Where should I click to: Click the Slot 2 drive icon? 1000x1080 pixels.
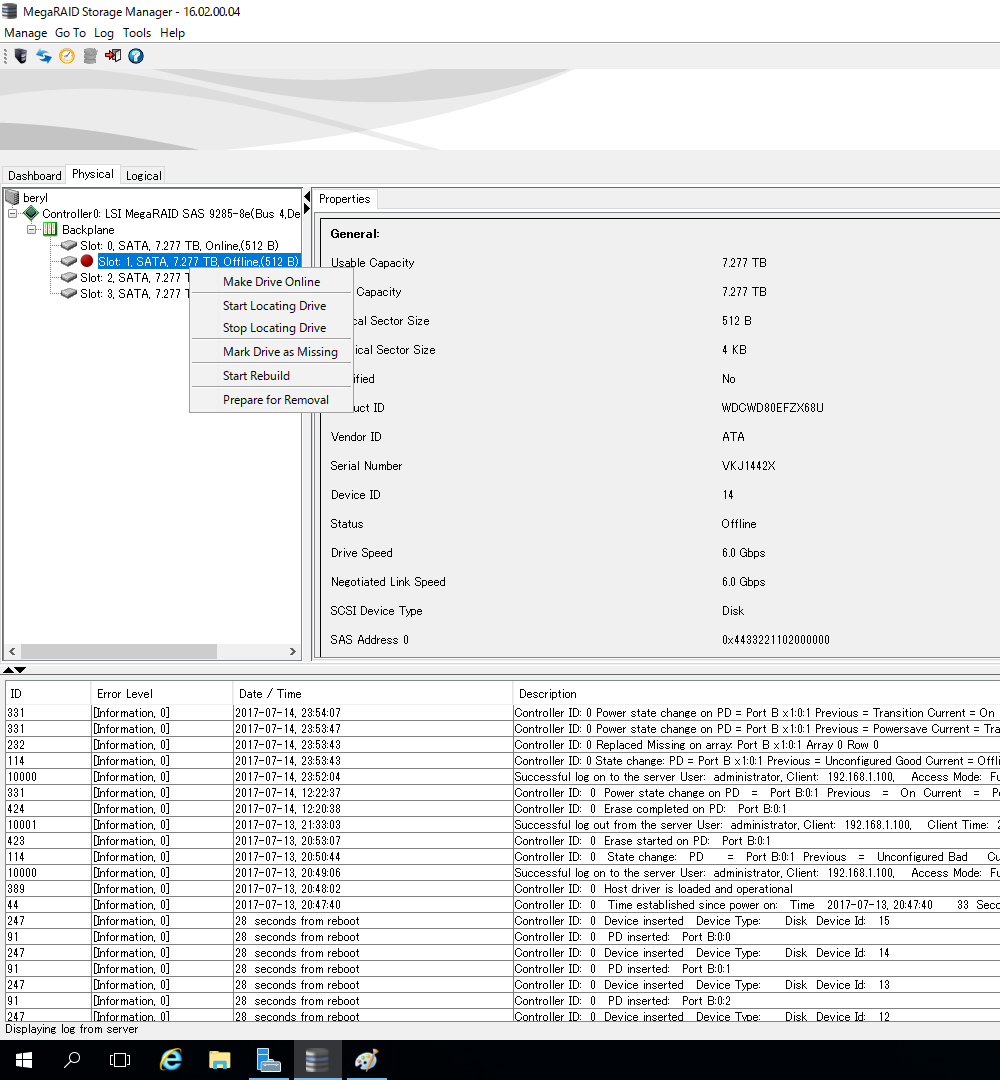click(69, 277)
